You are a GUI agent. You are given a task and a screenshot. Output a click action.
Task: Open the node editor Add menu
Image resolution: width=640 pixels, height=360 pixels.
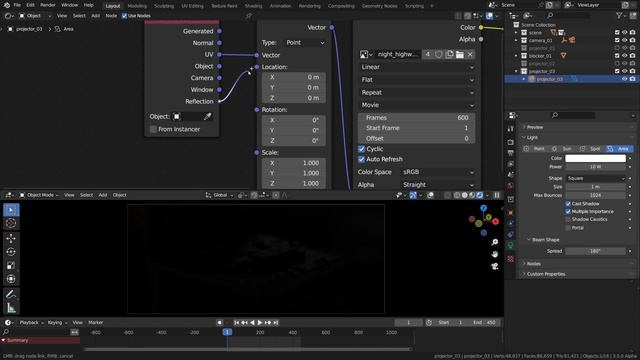pyautogui.click(x=96, y=16)
